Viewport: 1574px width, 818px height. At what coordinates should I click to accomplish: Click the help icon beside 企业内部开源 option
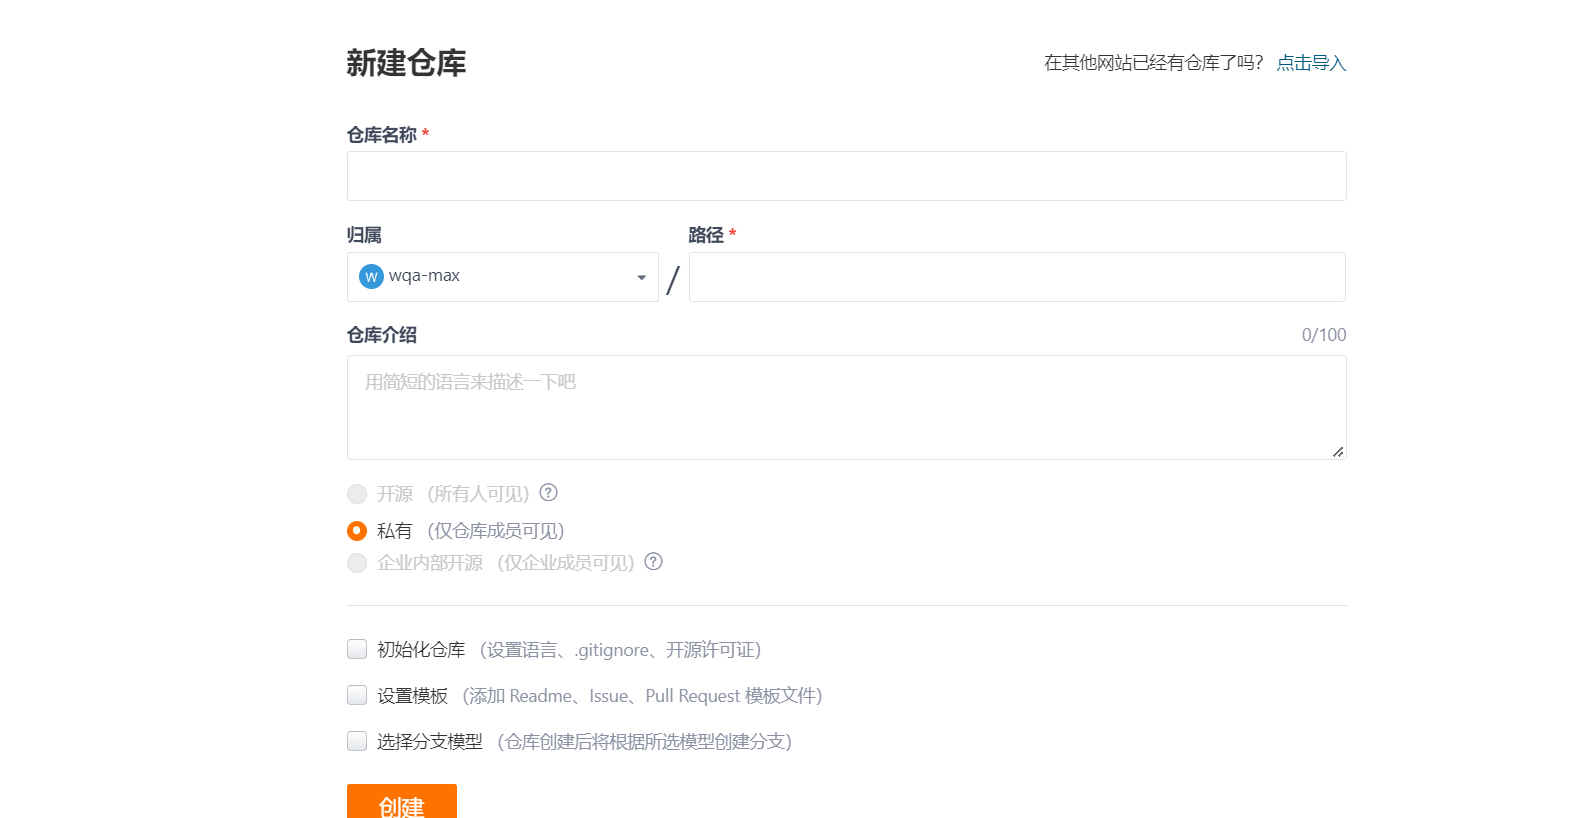point(653,561)
